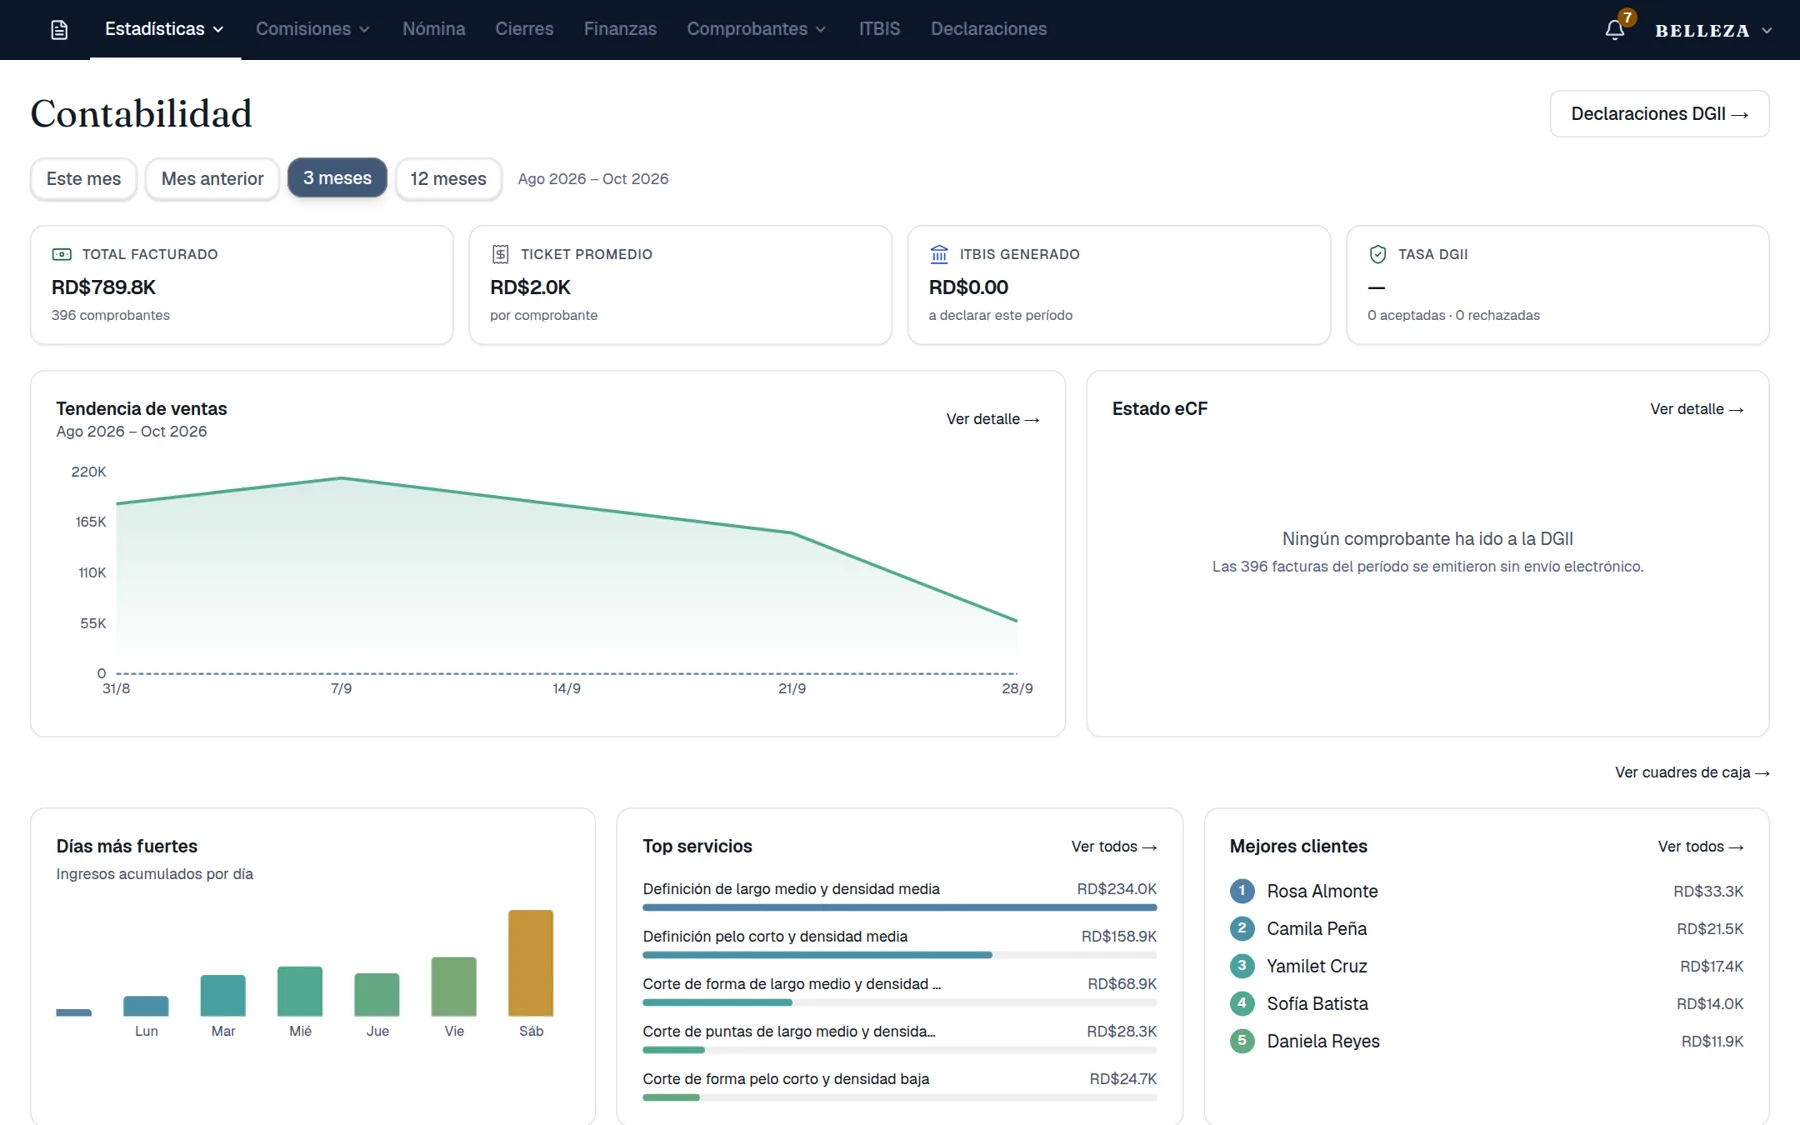1800x1125 pixels.
Task: Click the Declaraciones DGII button
Action: click(1659, 114)
